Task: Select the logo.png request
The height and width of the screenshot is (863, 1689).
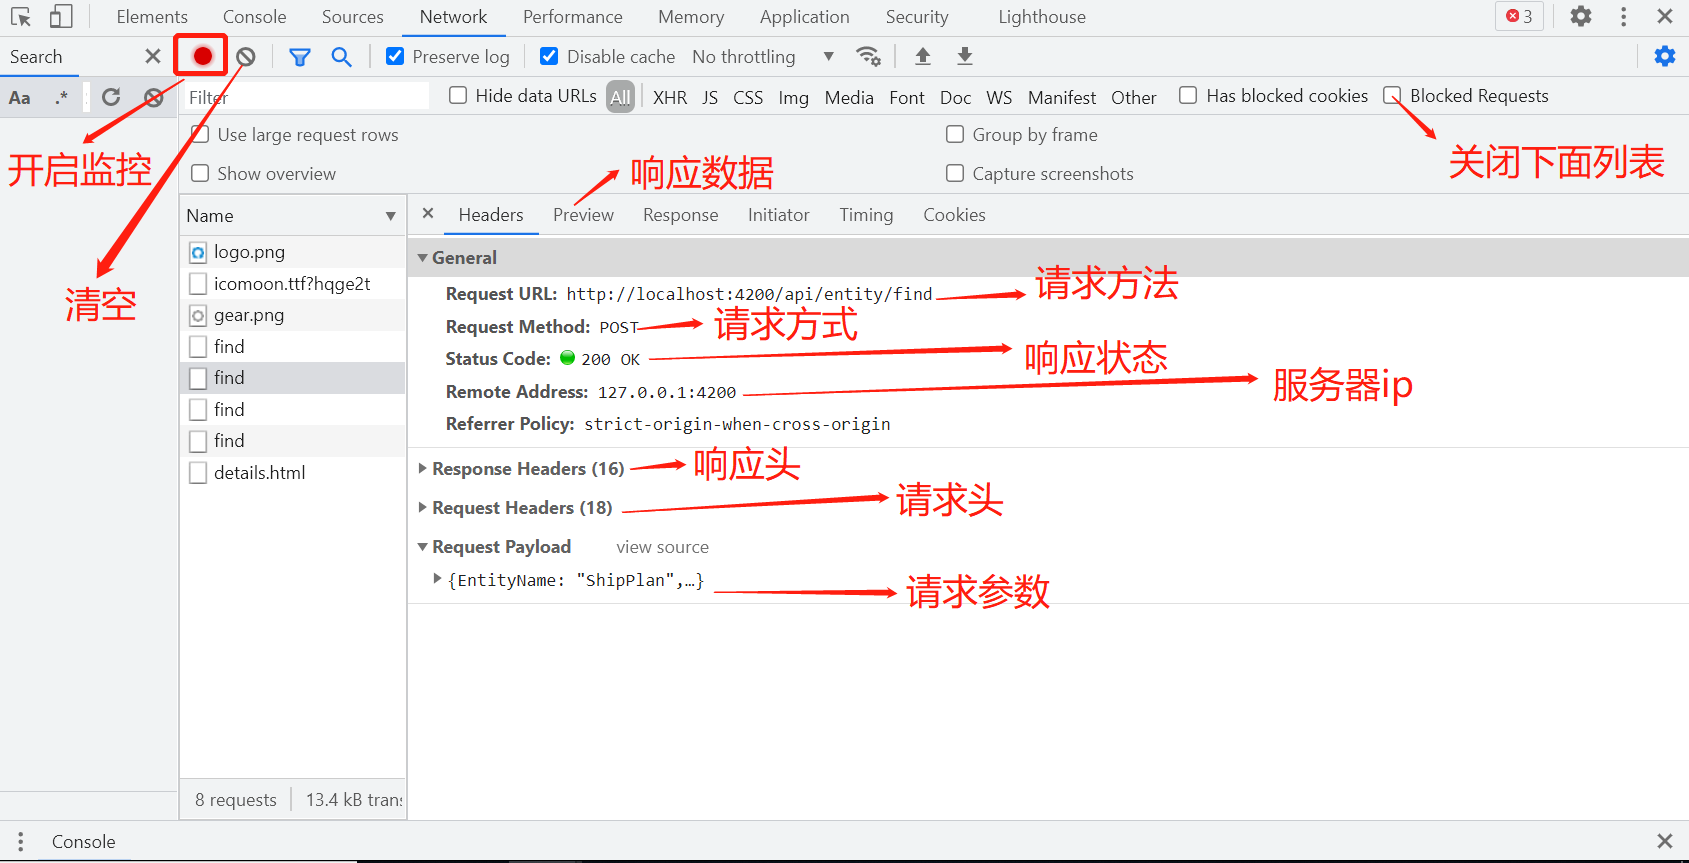Action: [x=293, y=252]
